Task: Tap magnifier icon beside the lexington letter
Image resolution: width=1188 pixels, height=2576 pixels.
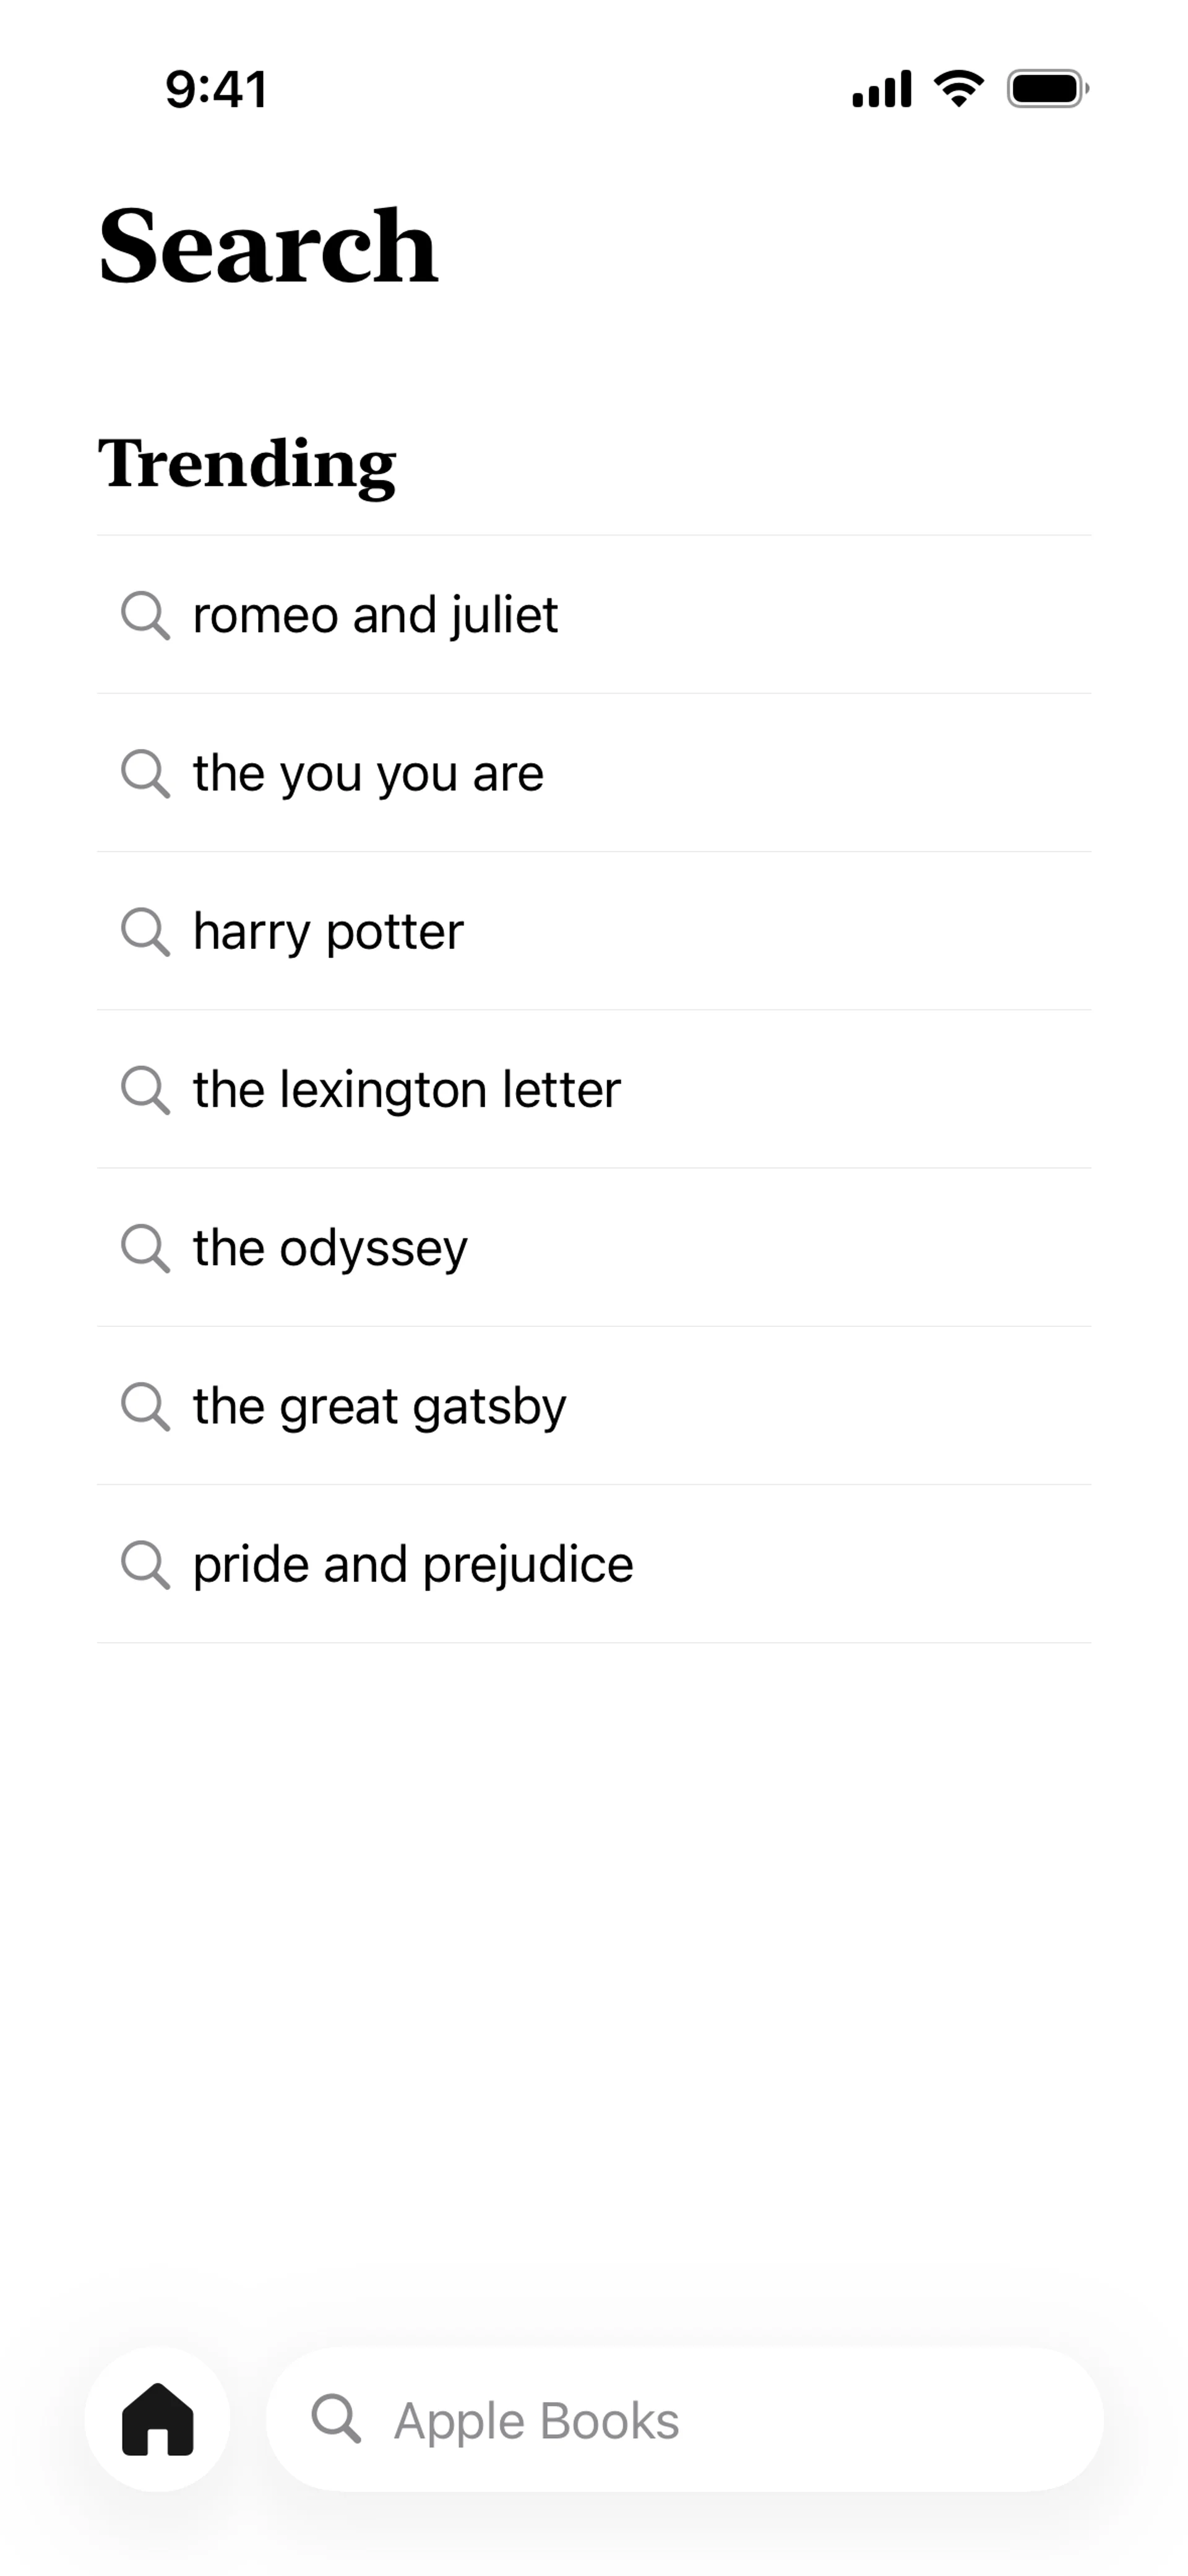Action: coord(145,1089)
